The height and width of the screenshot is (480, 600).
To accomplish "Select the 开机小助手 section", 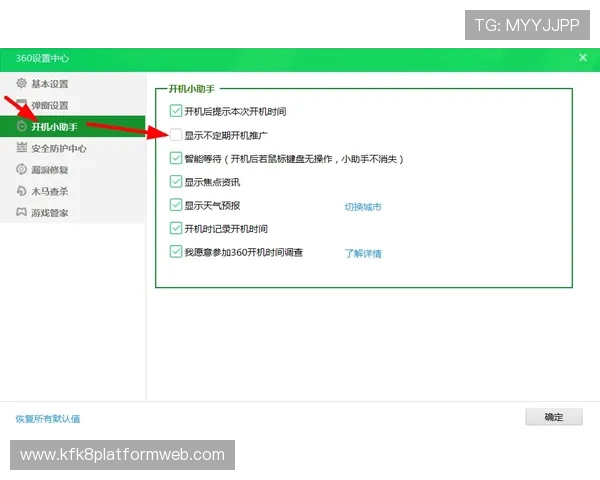I will click(x=73, y=126).
